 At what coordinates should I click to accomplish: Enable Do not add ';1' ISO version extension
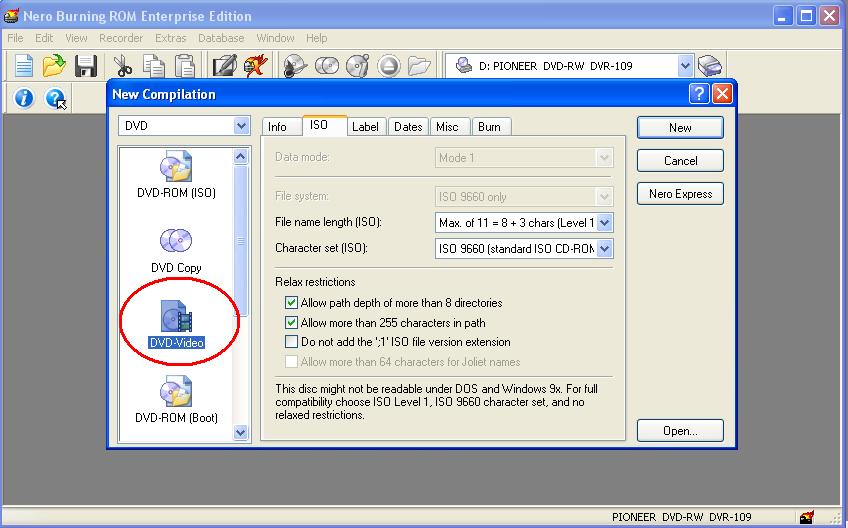[x=292, y=342]
